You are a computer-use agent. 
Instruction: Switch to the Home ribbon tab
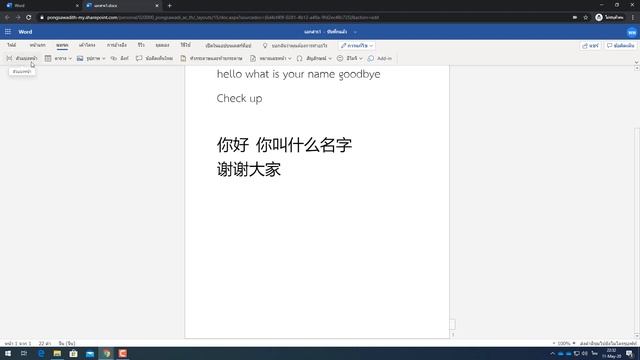coord(38,45)
